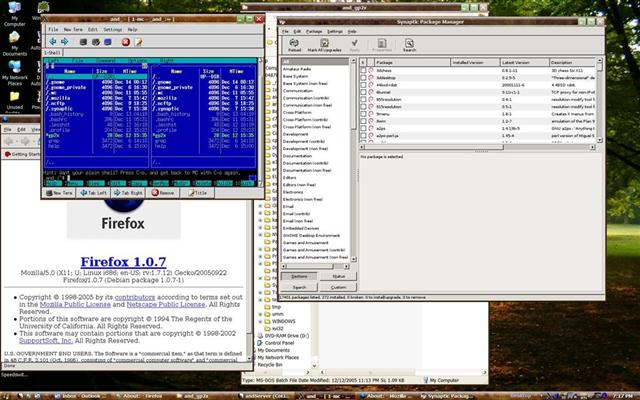Click the Debian swirl icon beside 6tunnel
This screenshot has width=640, height=400.
point(371,92)
